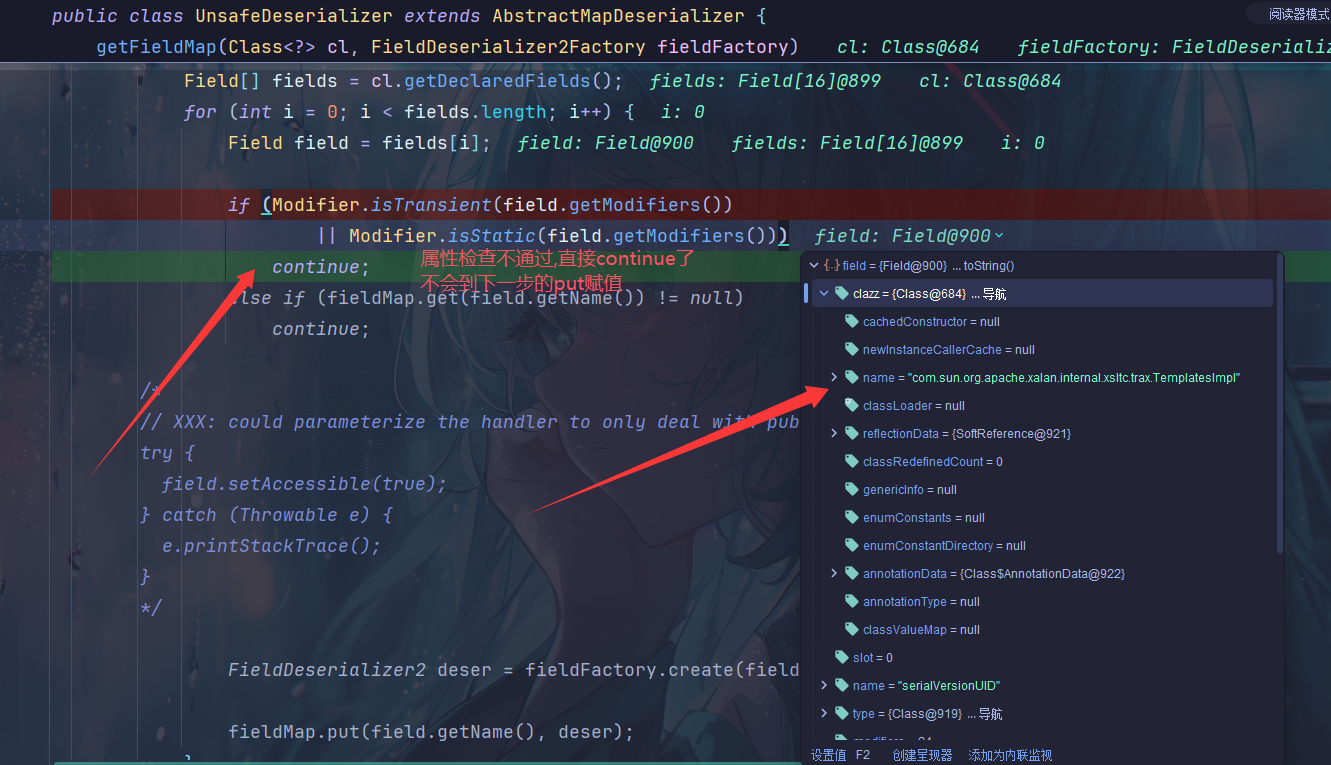The height and width of the screenshot is (765, 1331).
Task: Click the tag icon beside enumConstants
Action: coord(852,518)
